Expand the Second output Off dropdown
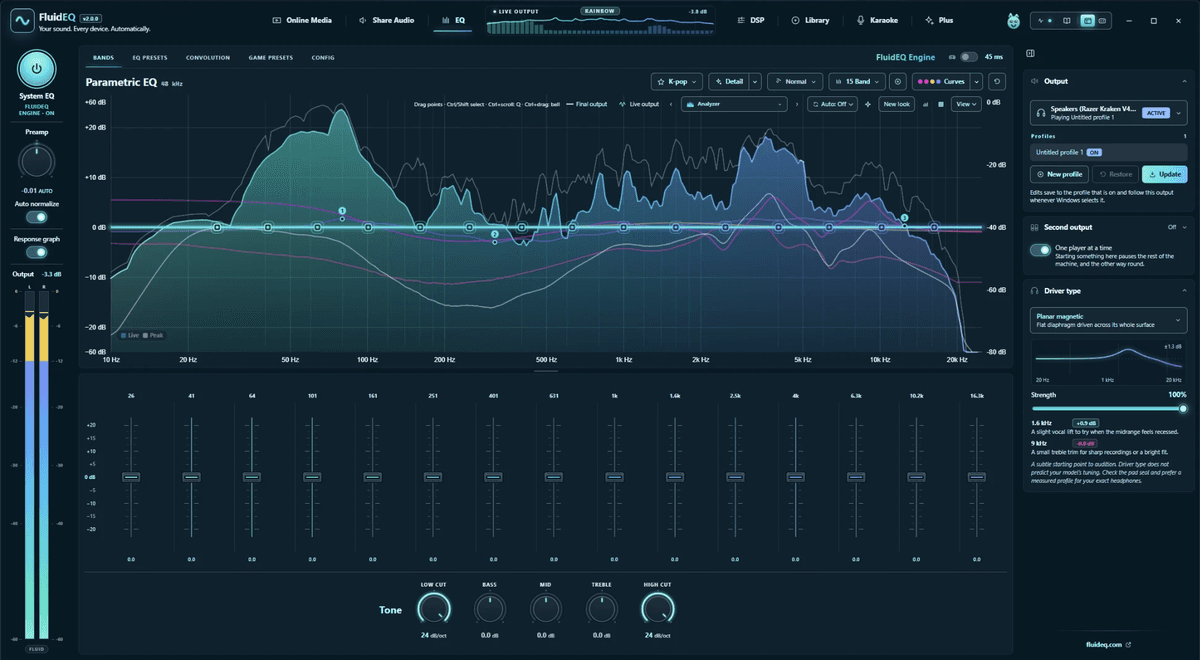Screen dimensions: 1200x660 (x=1176, y=227)
